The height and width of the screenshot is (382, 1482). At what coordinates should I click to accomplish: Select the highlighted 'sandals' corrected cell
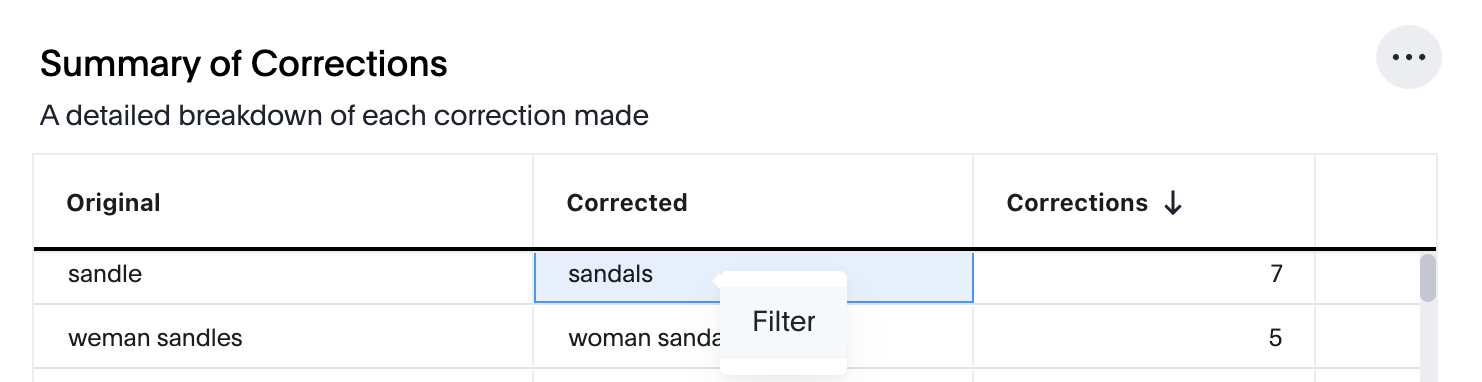[754, 277]
